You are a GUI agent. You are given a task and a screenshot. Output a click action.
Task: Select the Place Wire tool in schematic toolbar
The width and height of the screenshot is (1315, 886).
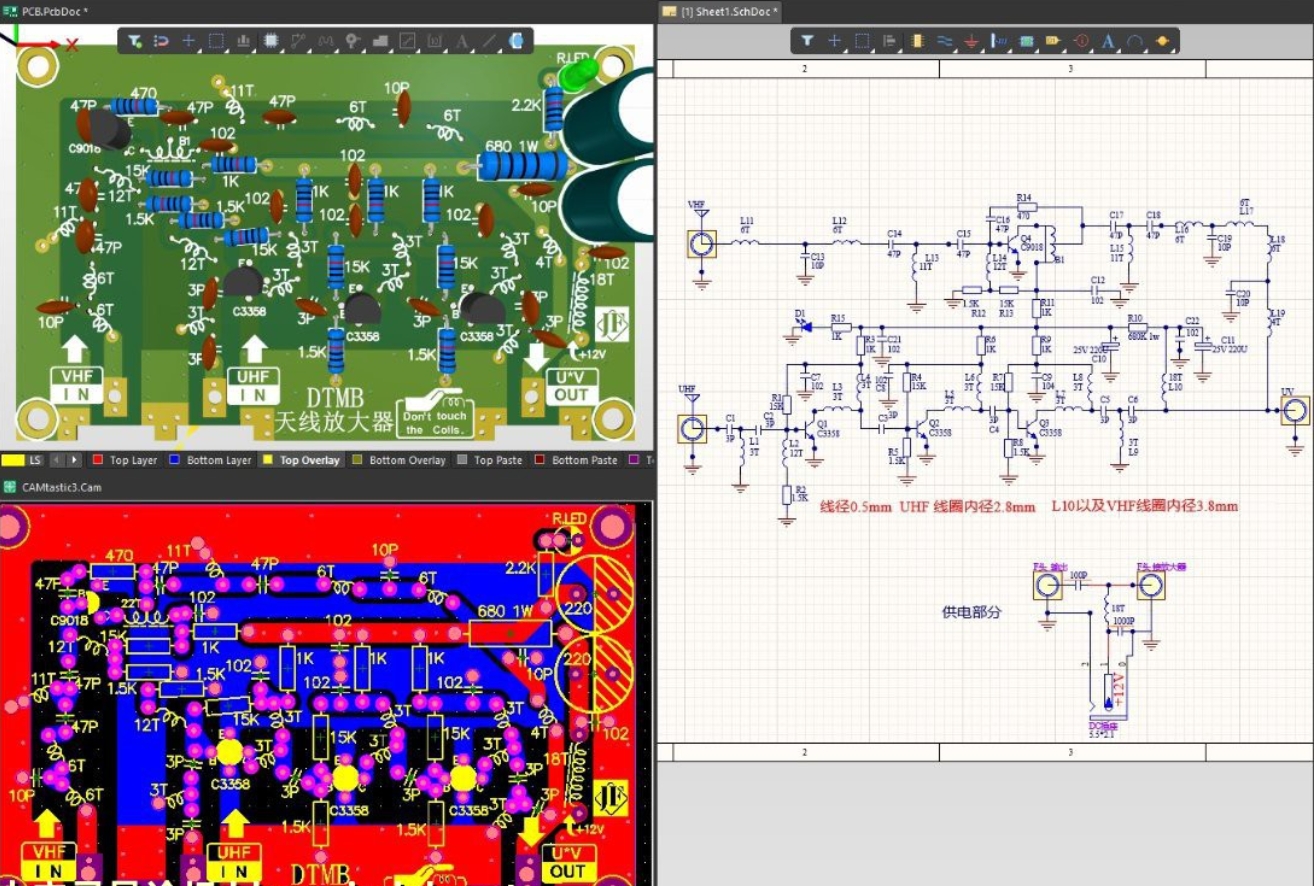point(944,41)
